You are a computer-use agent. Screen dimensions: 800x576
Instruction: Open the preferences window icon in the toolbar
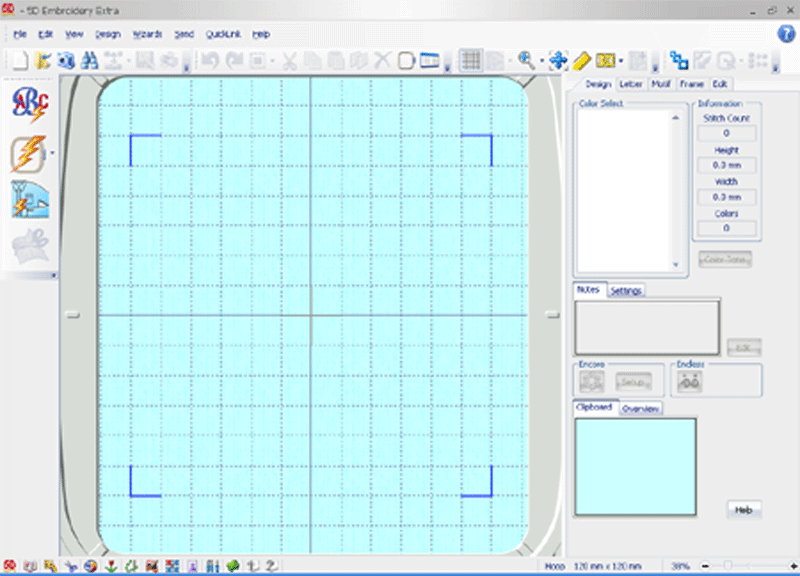point(430,61)
